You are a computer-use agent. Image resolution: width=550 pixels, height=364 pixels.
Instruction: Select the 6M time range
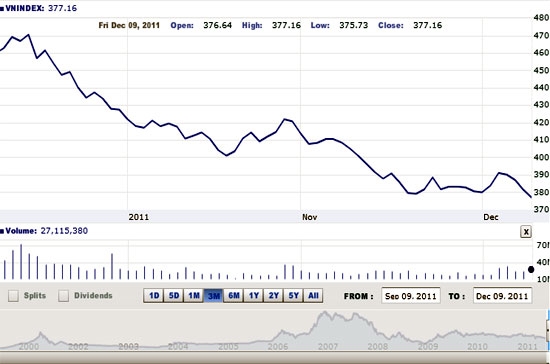234,296
